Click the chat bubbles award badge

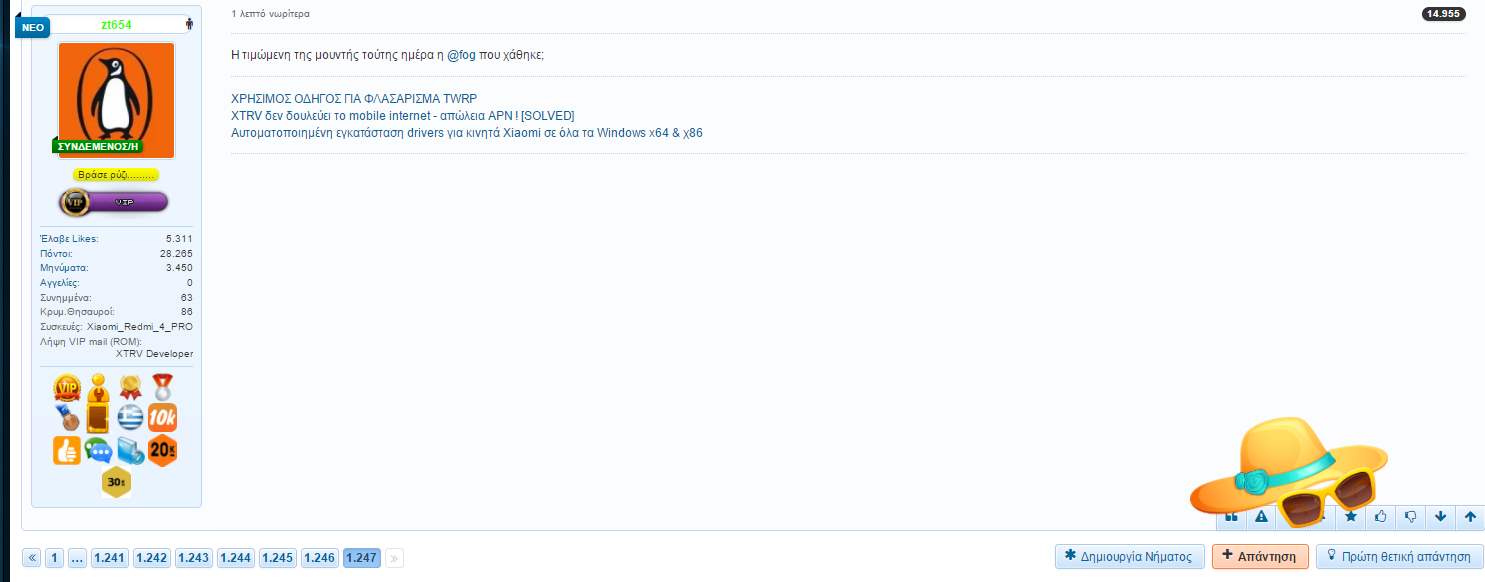click(x=98, y=450)
